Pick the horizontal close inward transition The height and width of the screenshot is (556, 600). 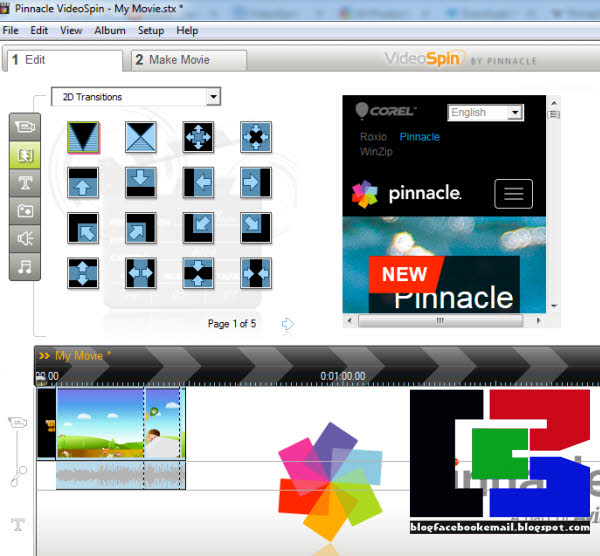256,273
